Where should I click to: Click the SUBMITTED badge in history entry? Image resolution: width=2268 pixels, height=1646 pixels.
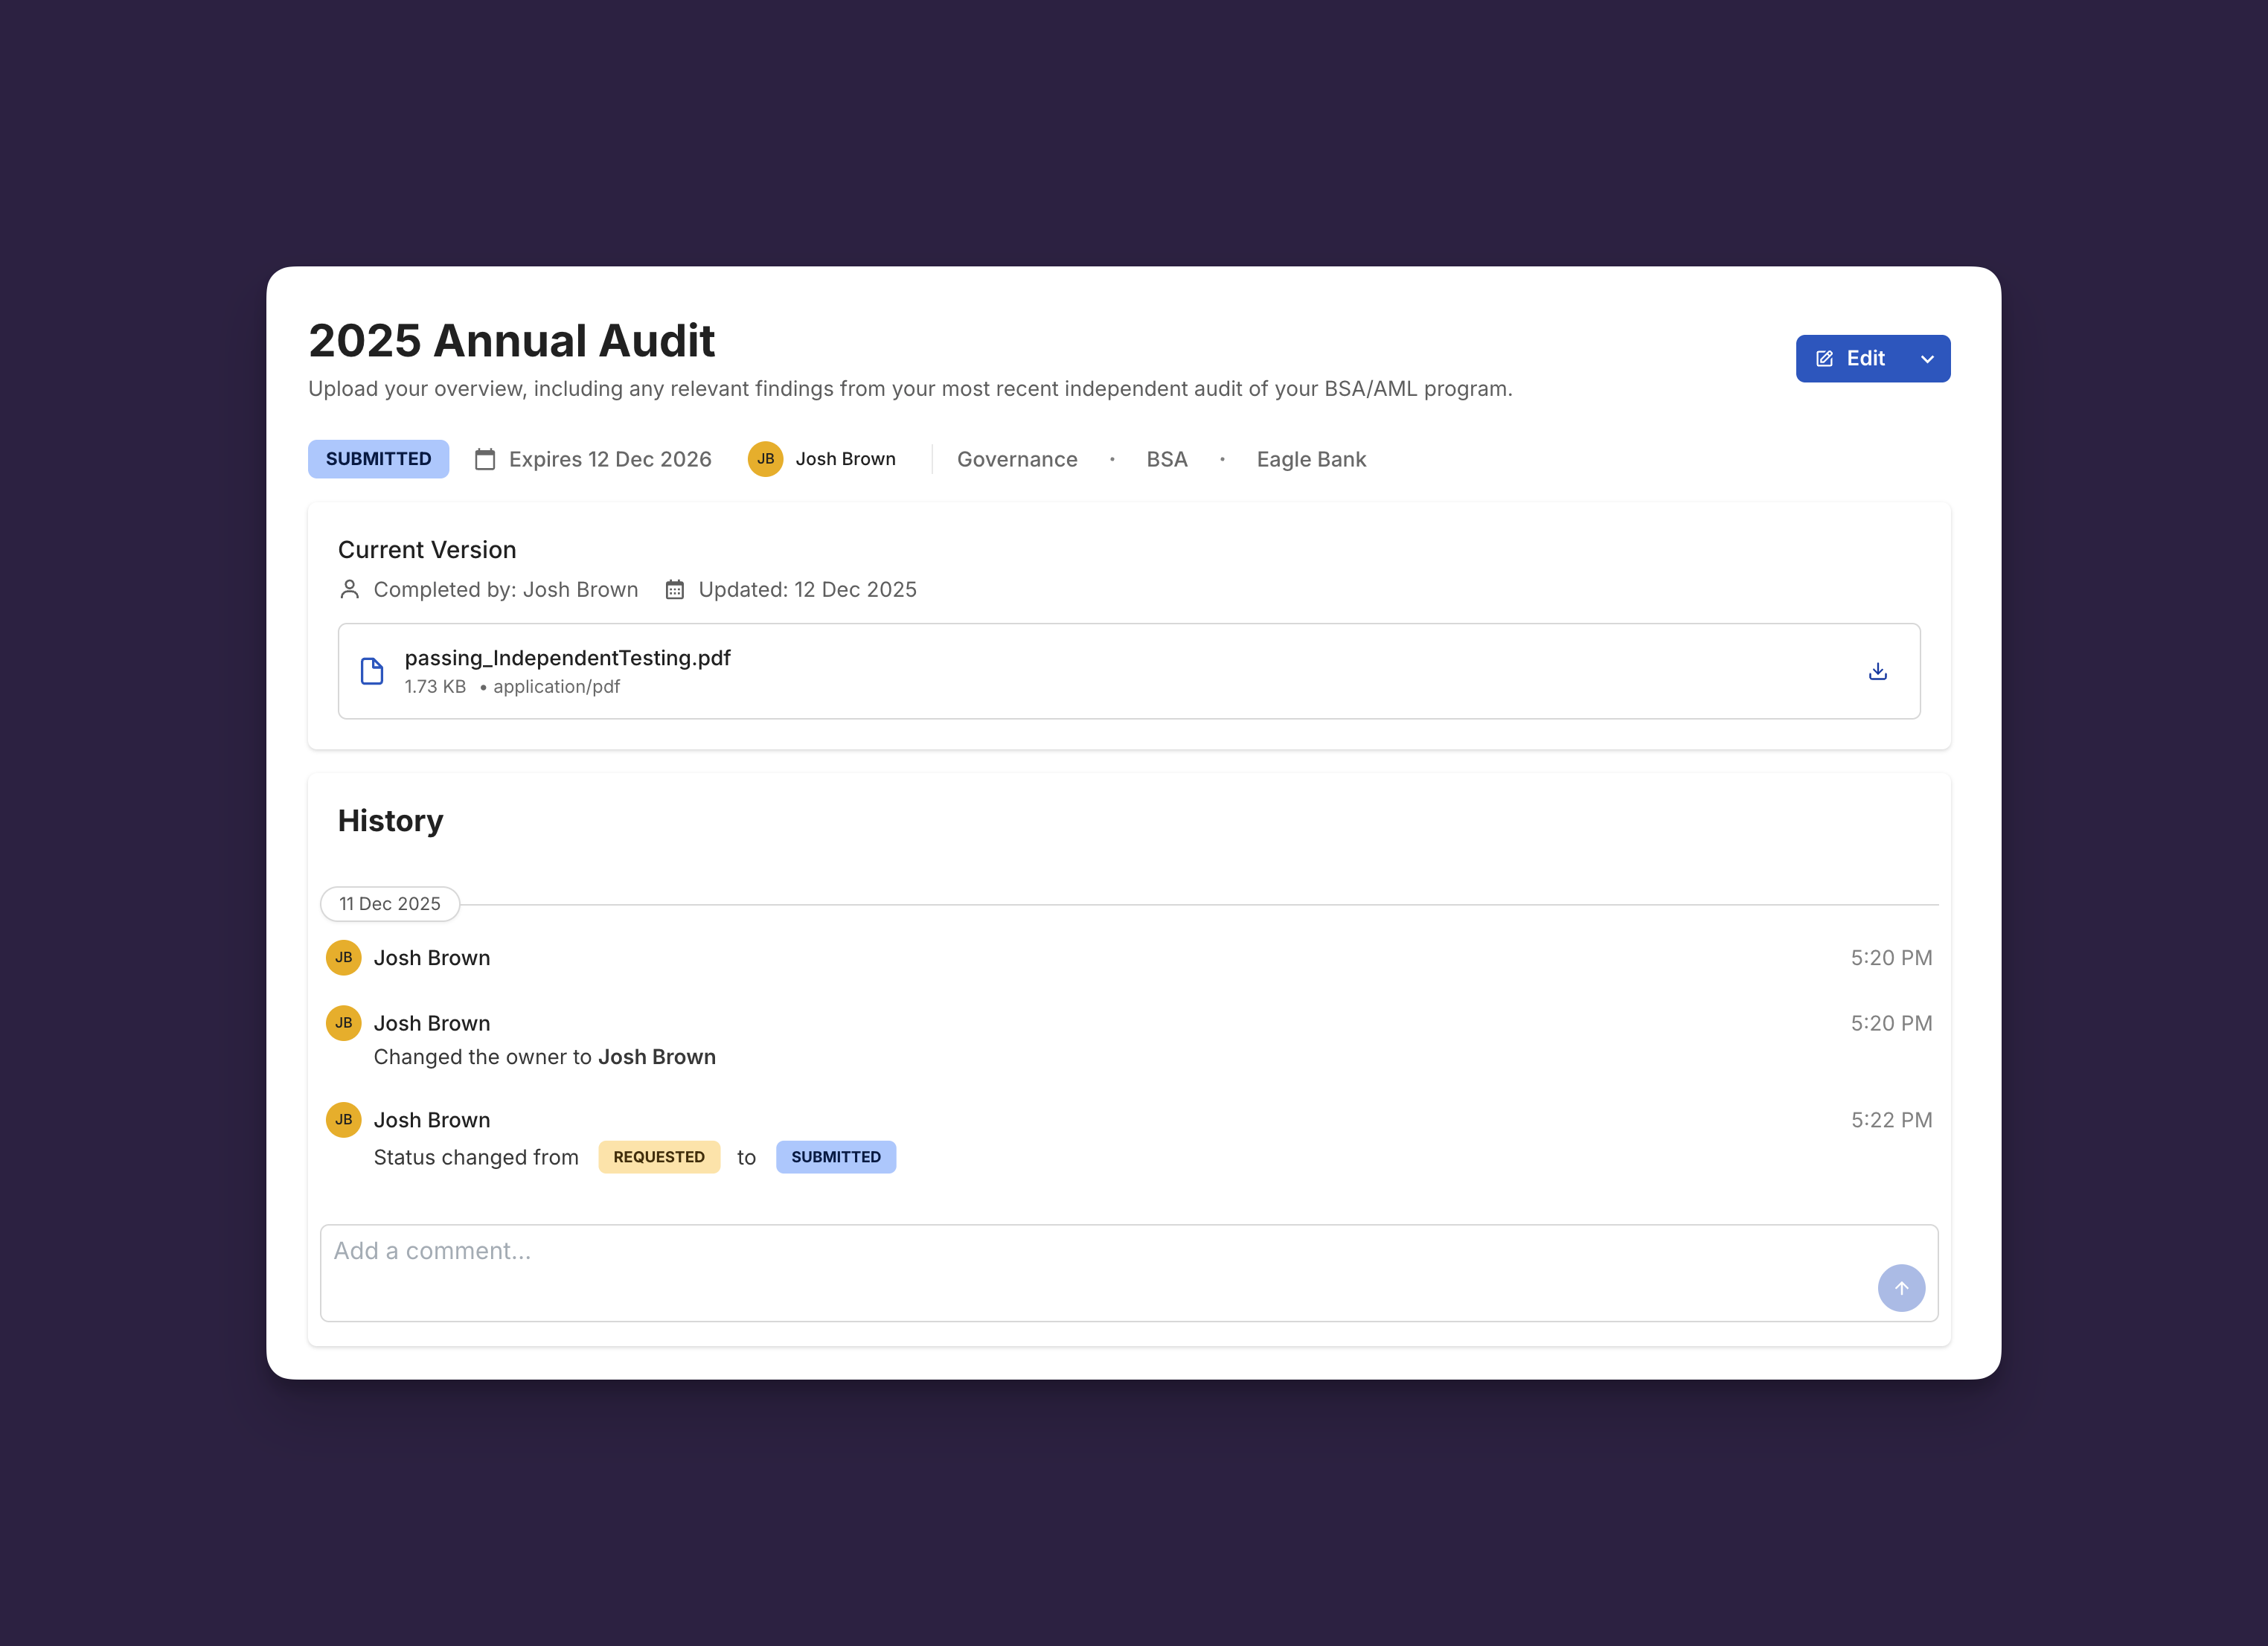(x=835, y=1156)
